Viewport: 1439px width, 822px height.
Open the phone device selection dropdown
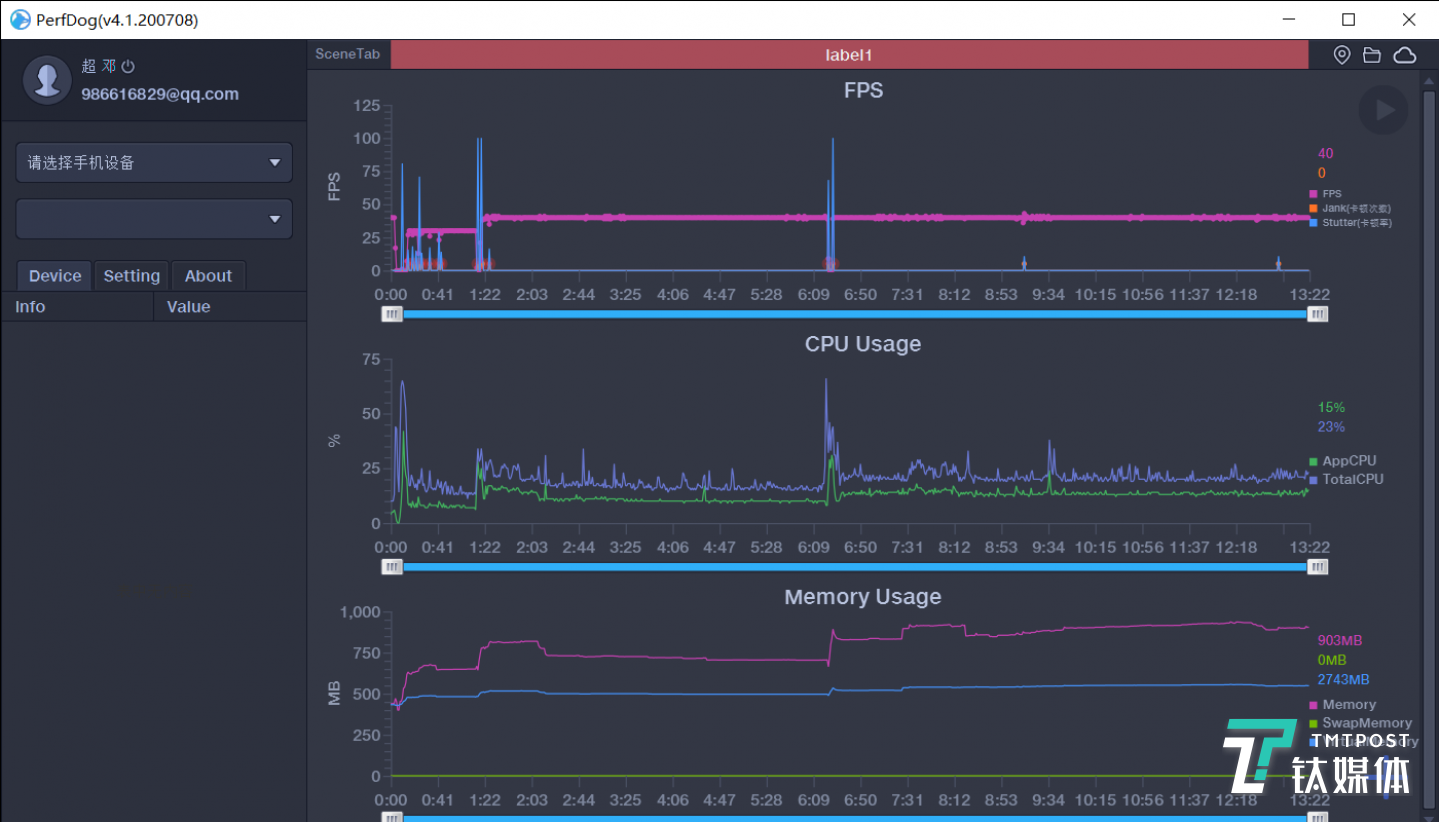coord(154,163)
